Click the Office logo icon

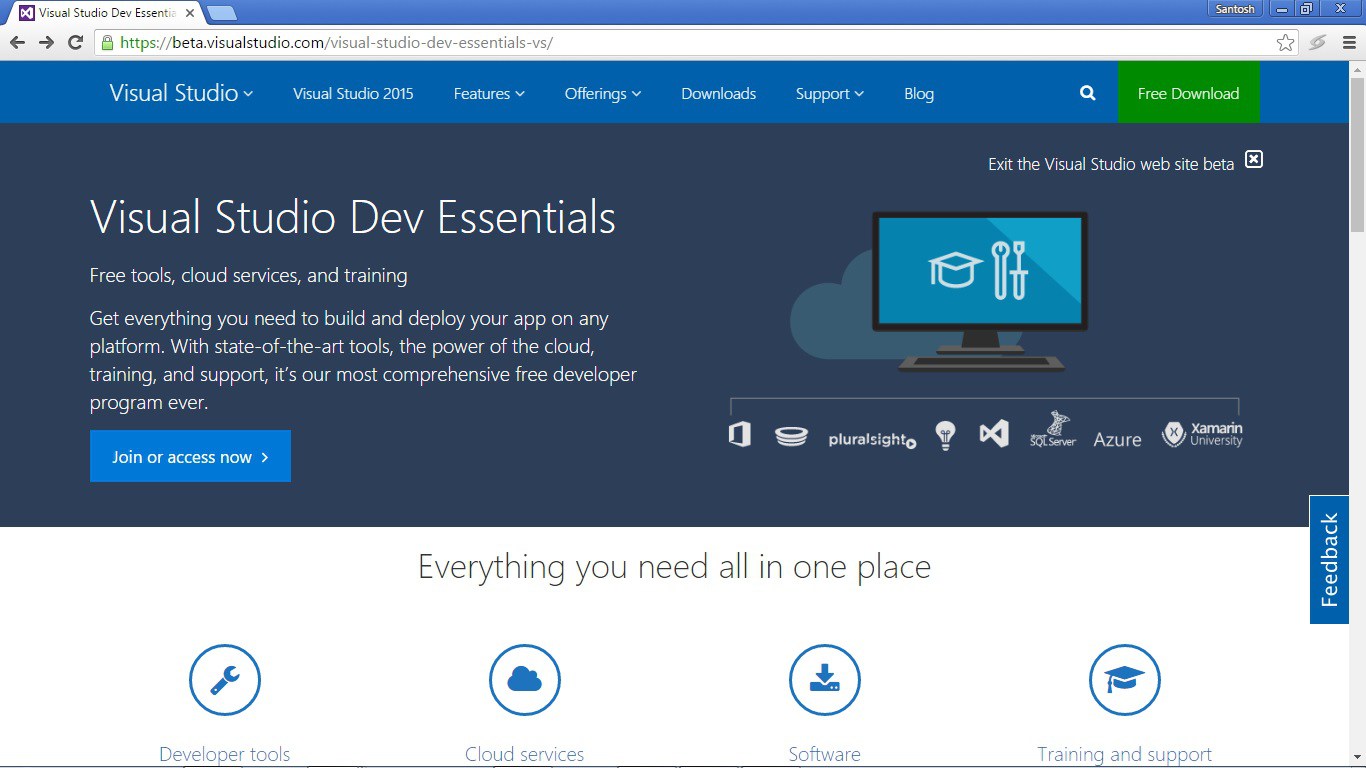740,435
